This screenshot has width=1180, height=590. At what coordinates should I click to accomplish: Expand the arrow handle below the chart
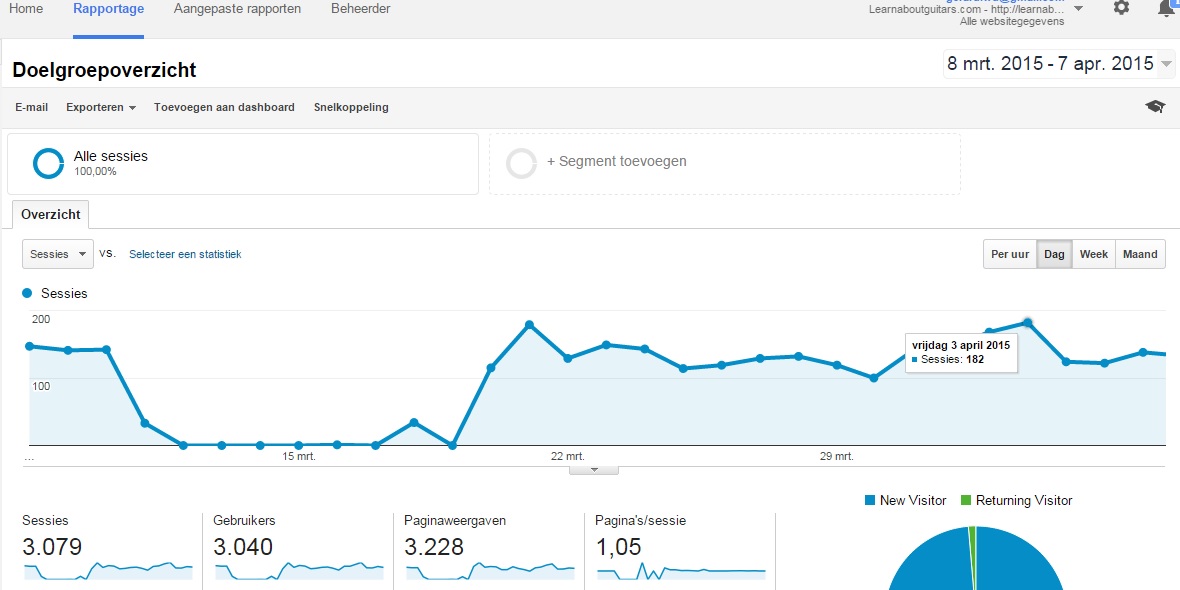pyautogui.click(x=594, y=470)
